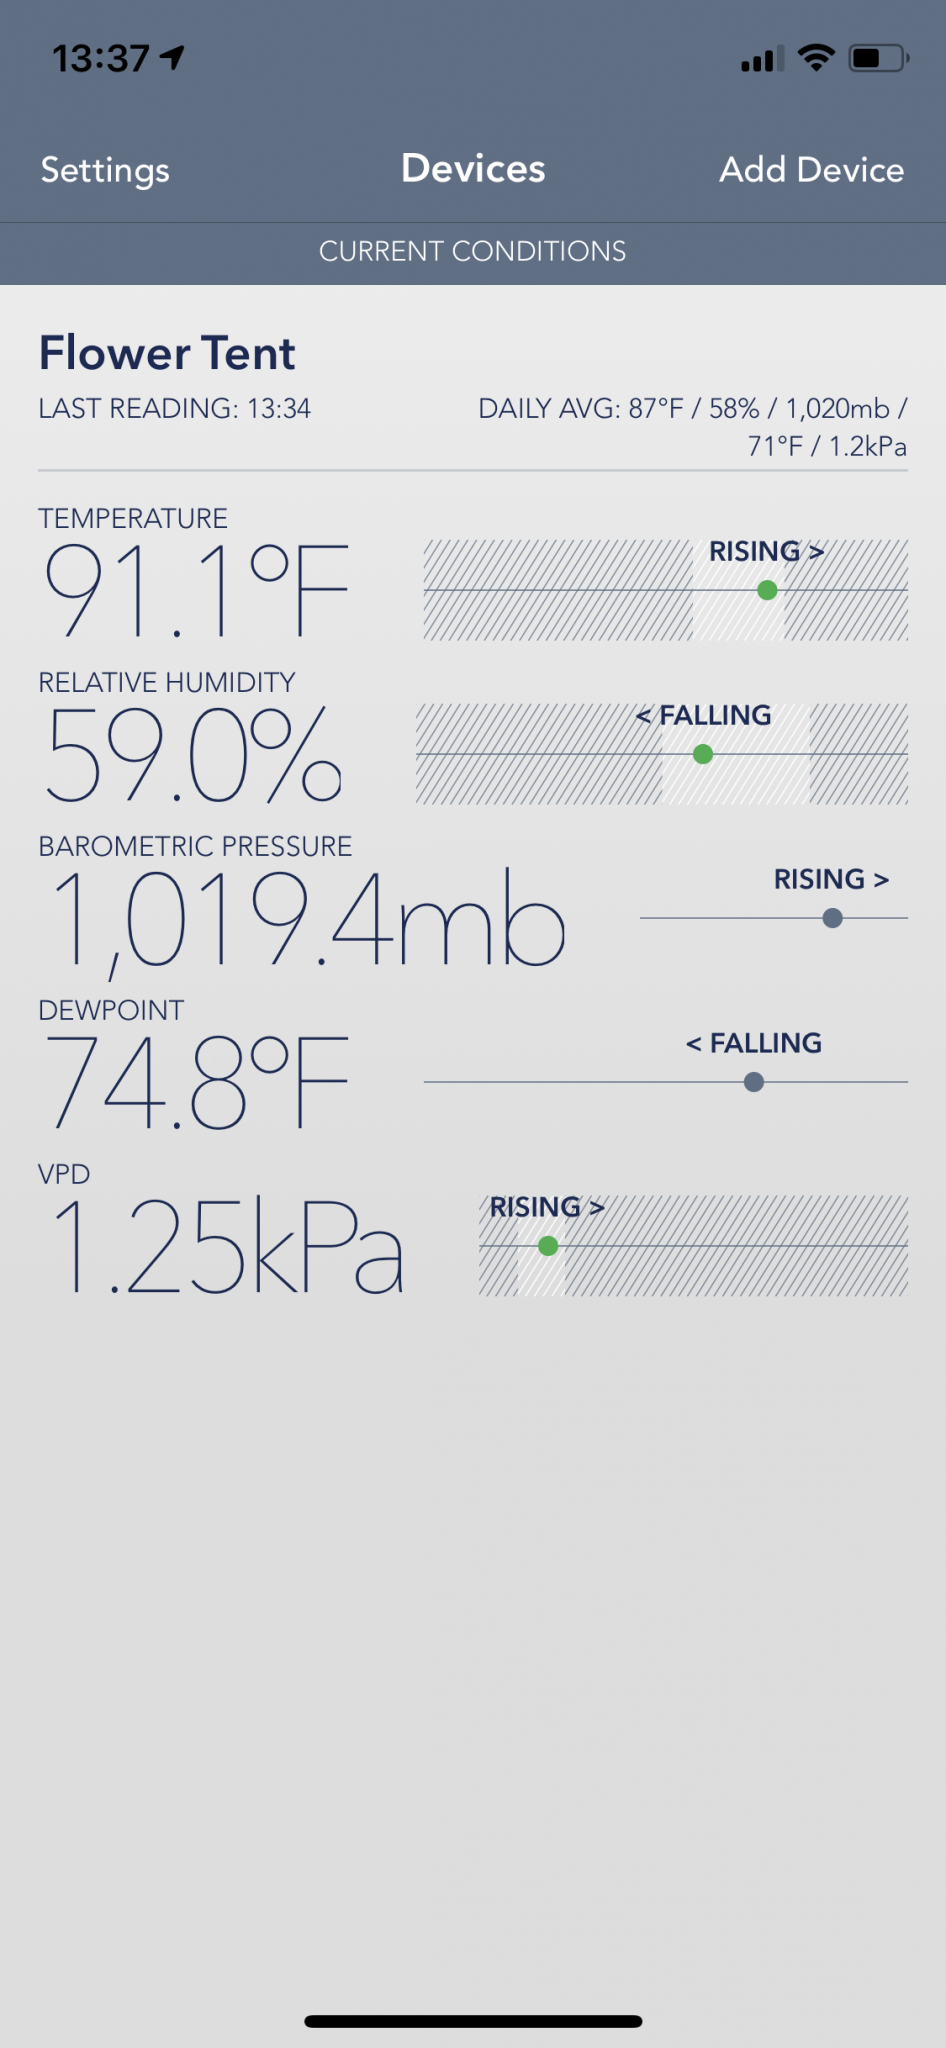The height and width of the screenshot is (2048, 946).
Task: Tap the Devices title in header
Action: point(473,169)
